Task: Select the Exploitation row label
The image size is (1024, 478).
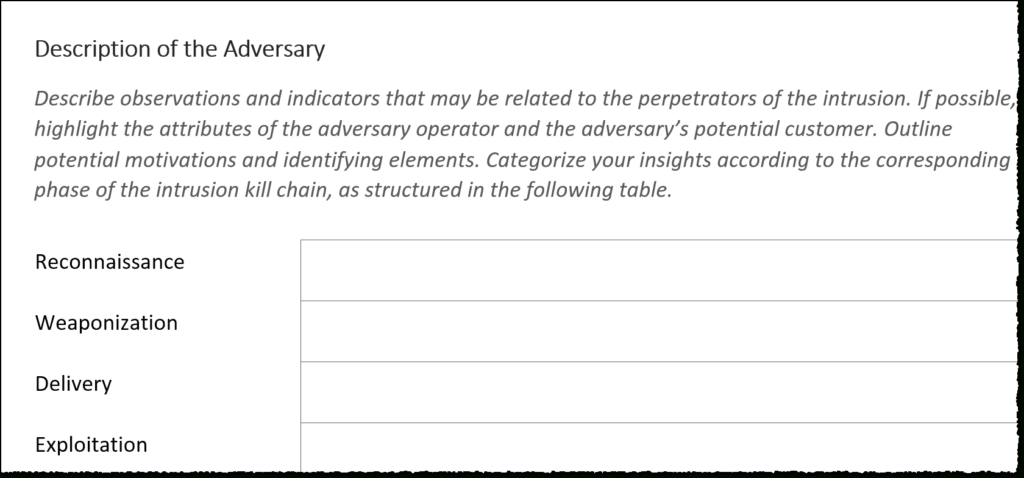Action: (91, 445)
